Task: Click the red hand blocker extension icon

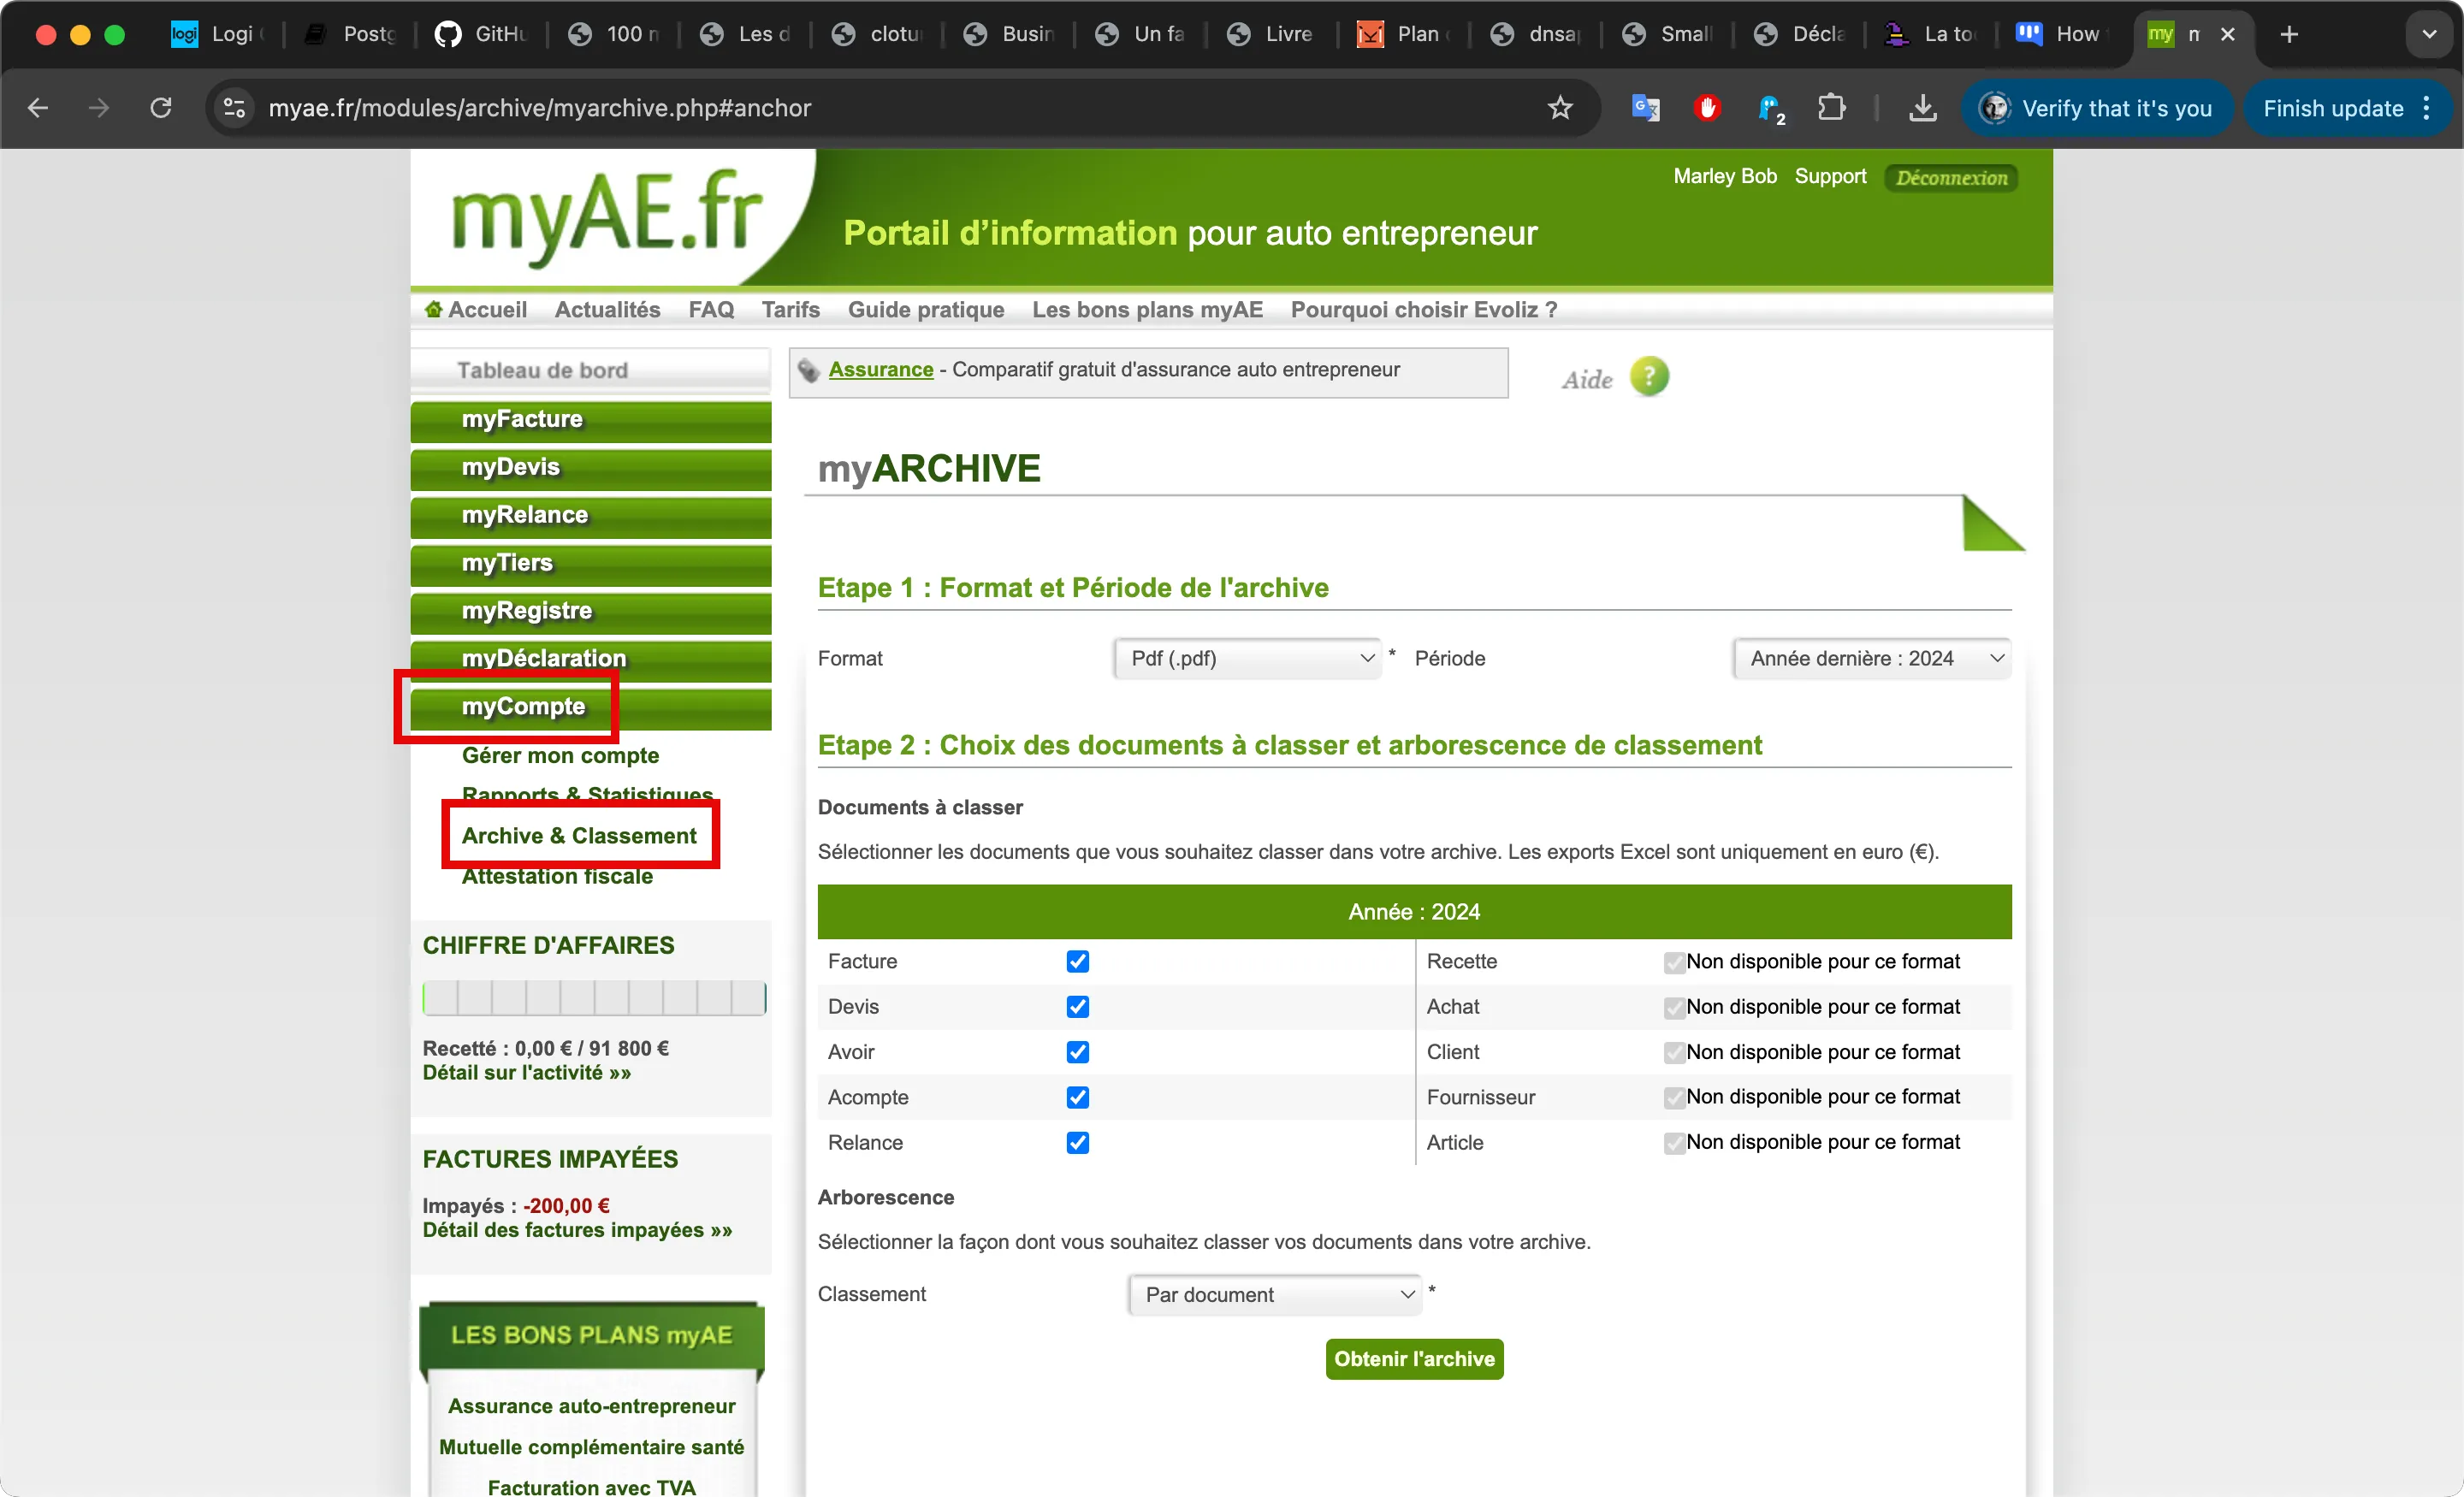Action: click(x=1707, y=108)
